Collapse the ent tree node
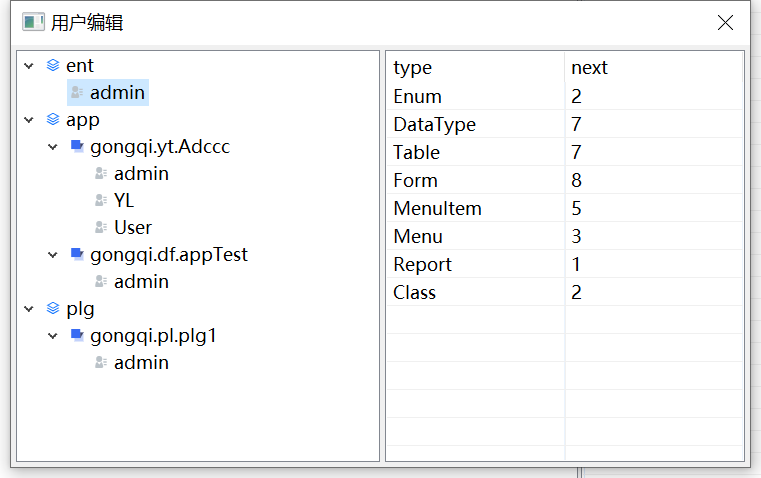 point(29,66)
